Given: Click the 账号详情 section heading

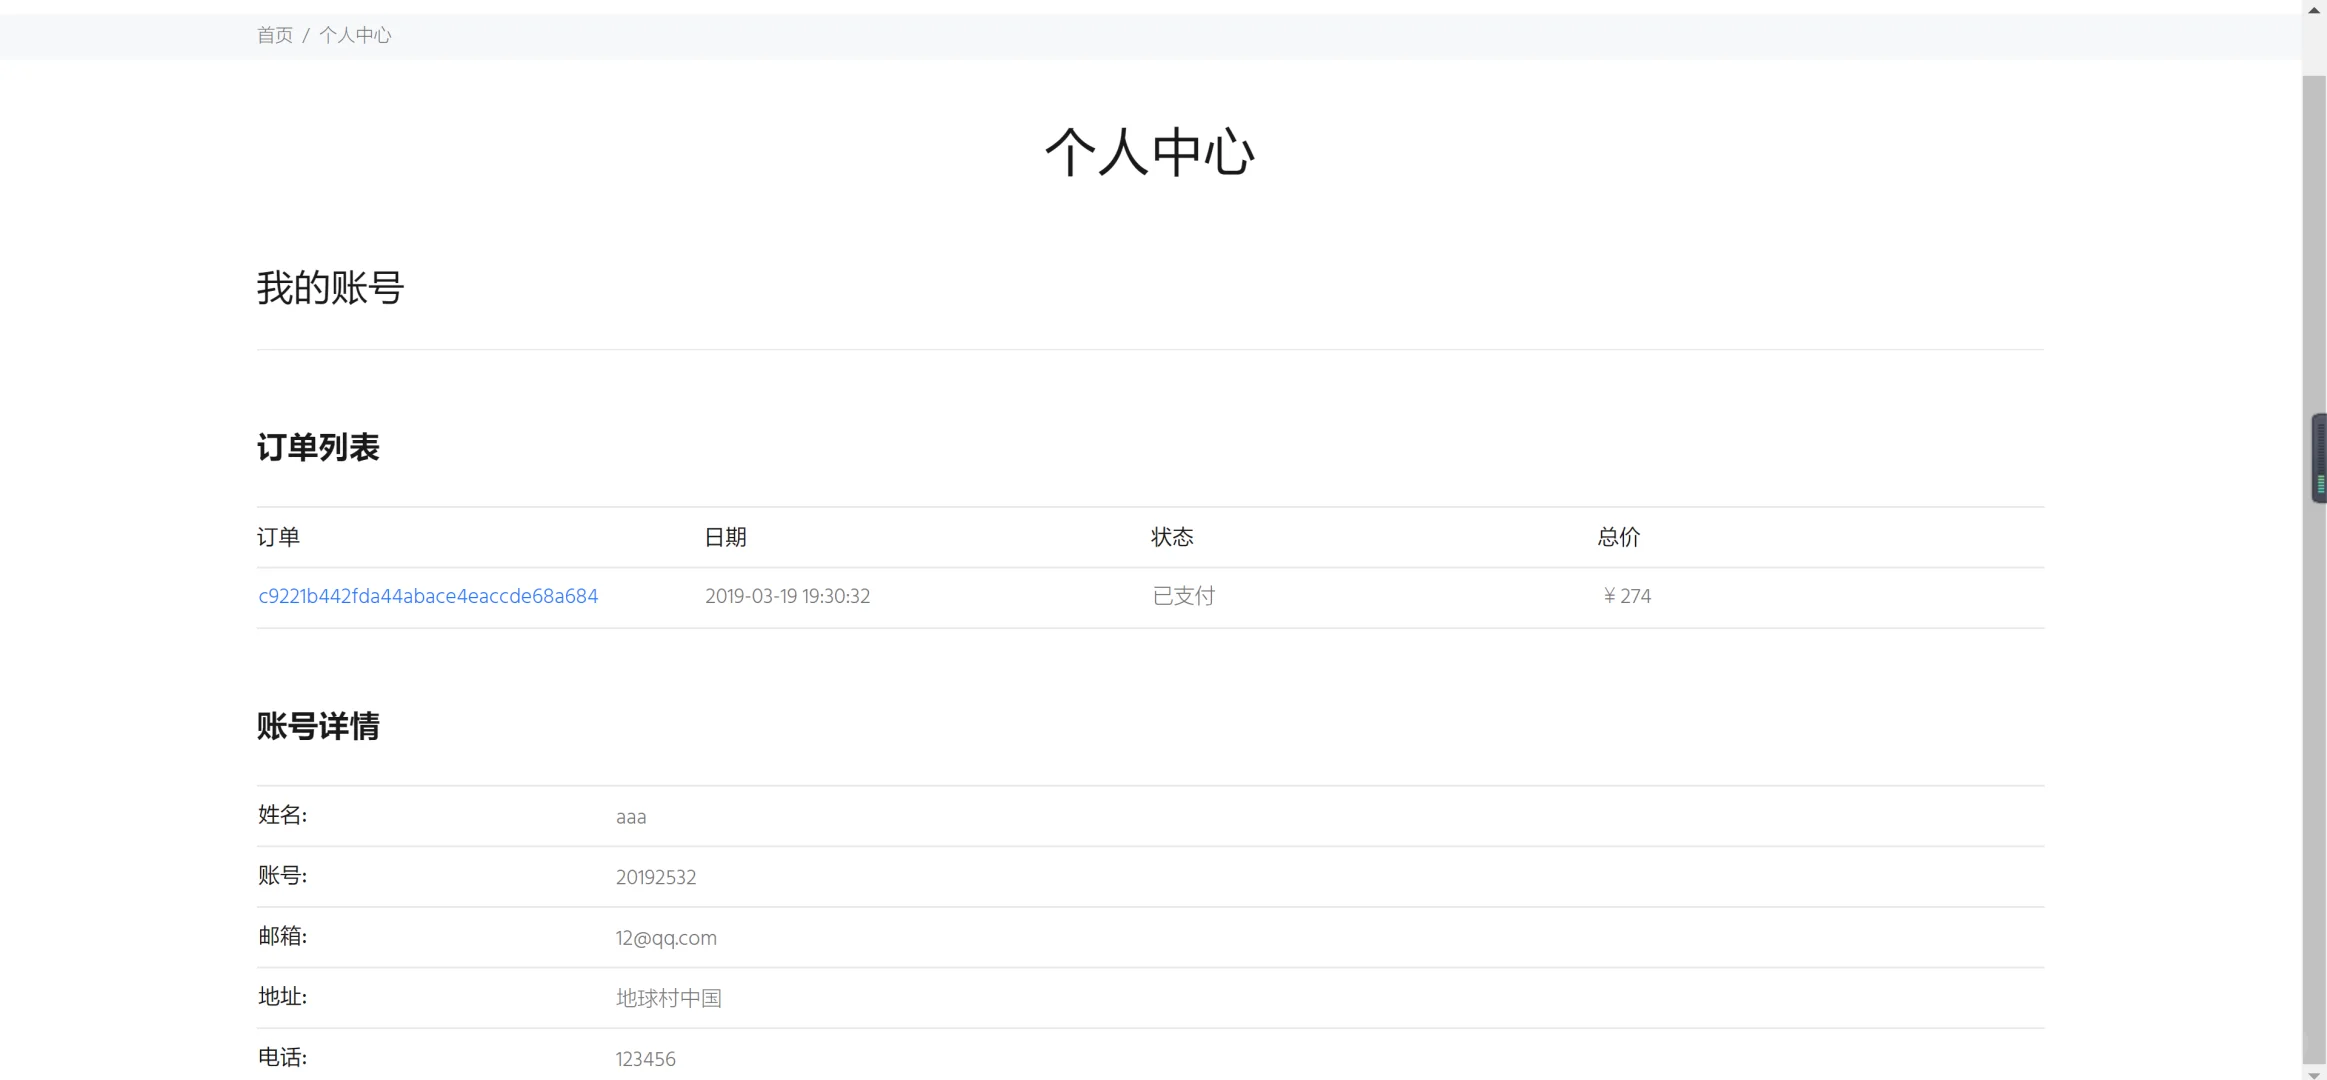Looking at the screenshot, I should tap(318, 727).
